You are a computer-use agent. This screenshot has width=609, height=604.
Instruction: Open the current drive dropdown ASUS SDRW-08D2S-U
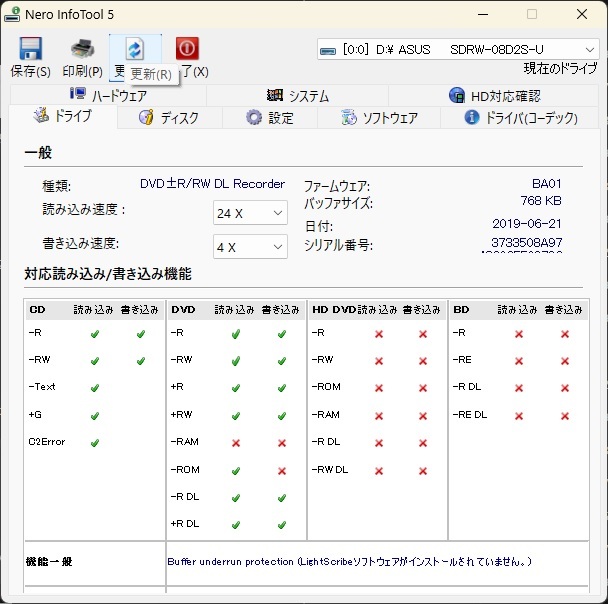[458, 49]
